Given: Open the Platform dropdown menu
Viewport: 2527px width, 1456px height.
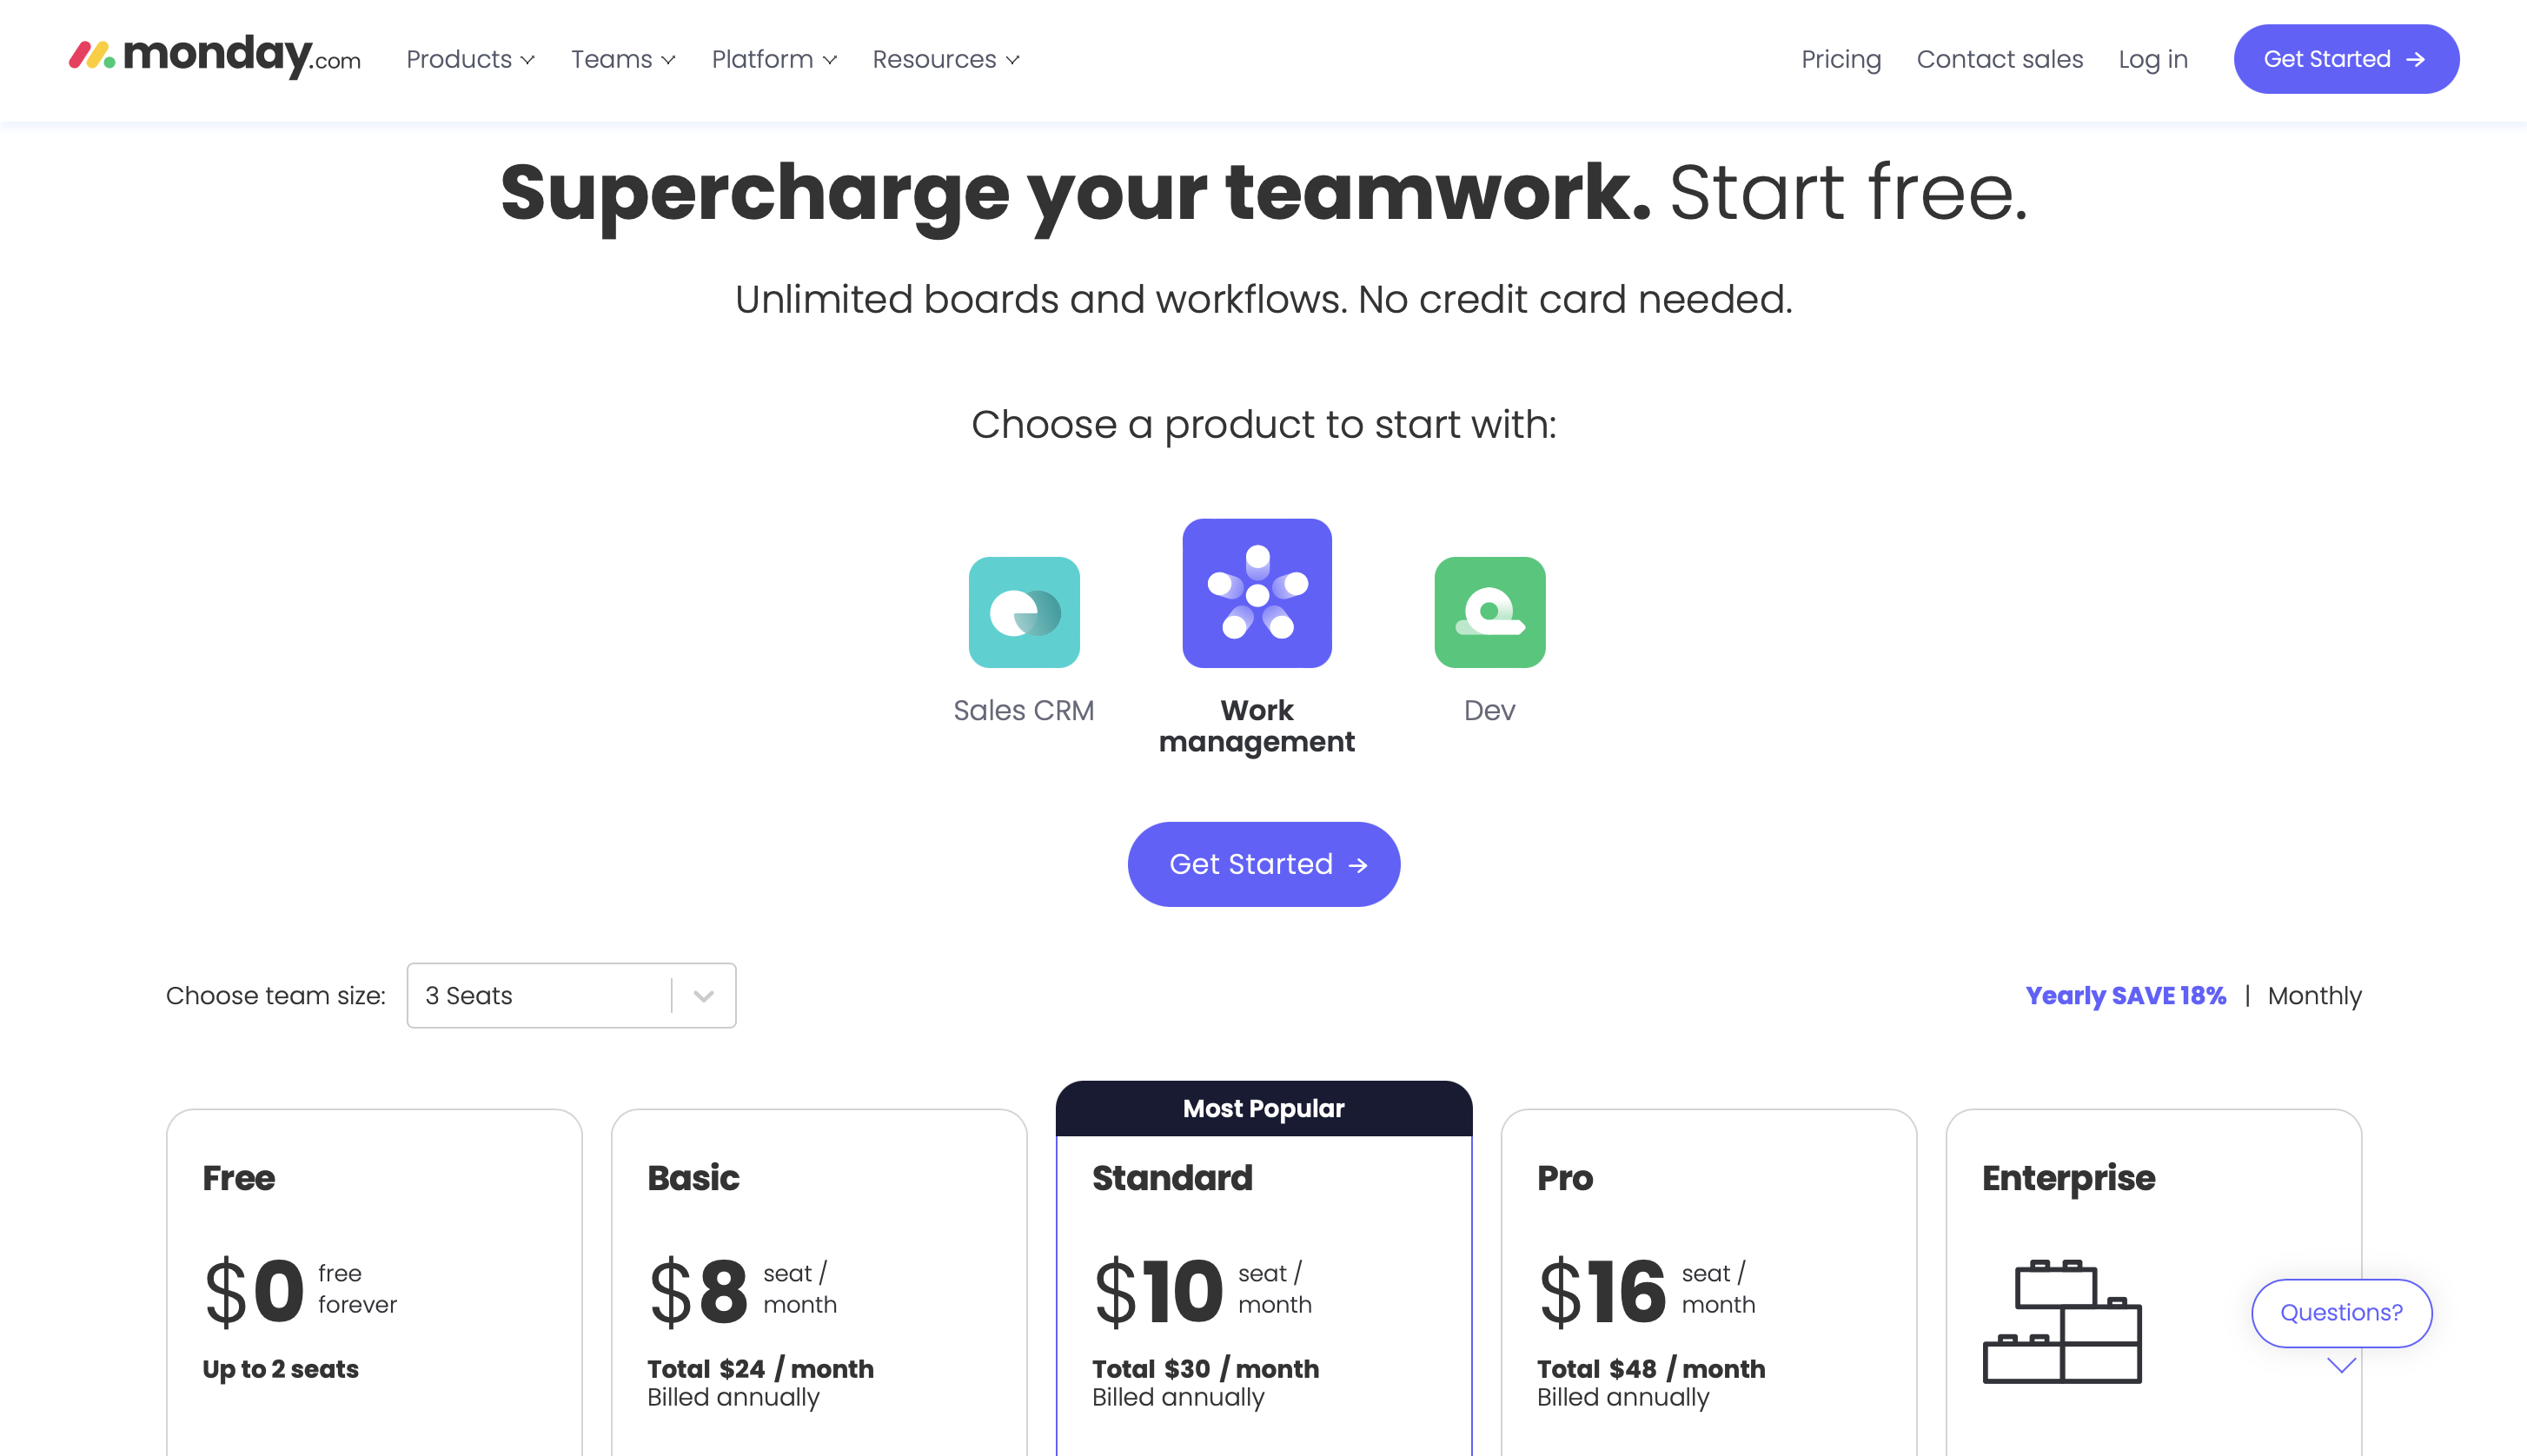Looking at the screenshot, I should pos(773,59).
